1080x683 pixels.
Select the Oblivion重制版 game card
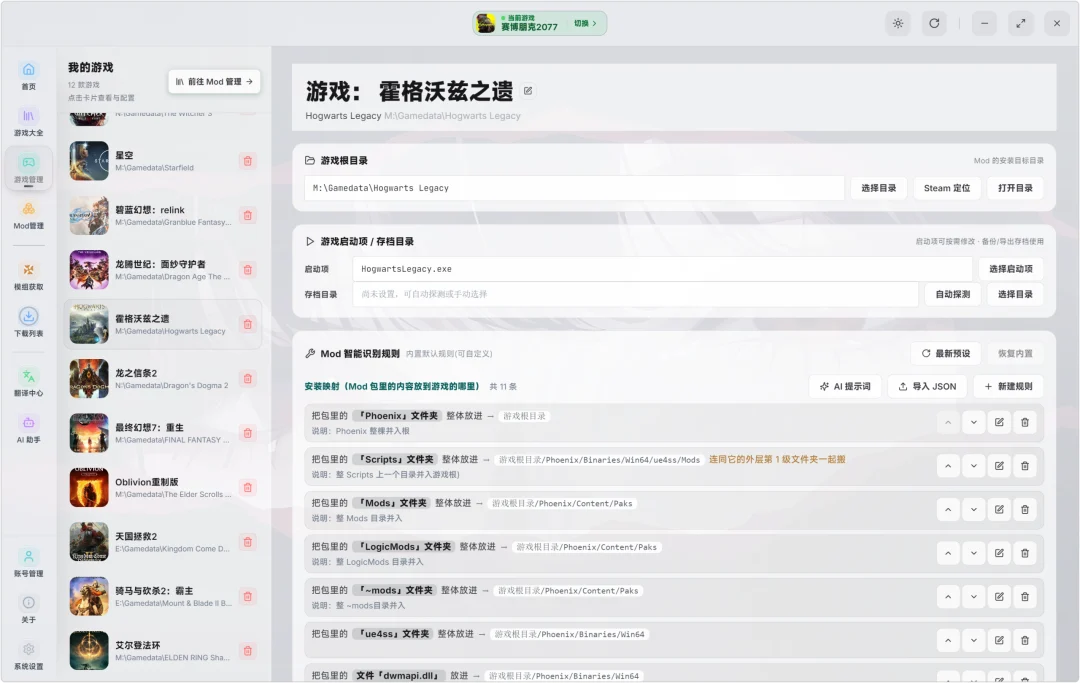[163, 487]
